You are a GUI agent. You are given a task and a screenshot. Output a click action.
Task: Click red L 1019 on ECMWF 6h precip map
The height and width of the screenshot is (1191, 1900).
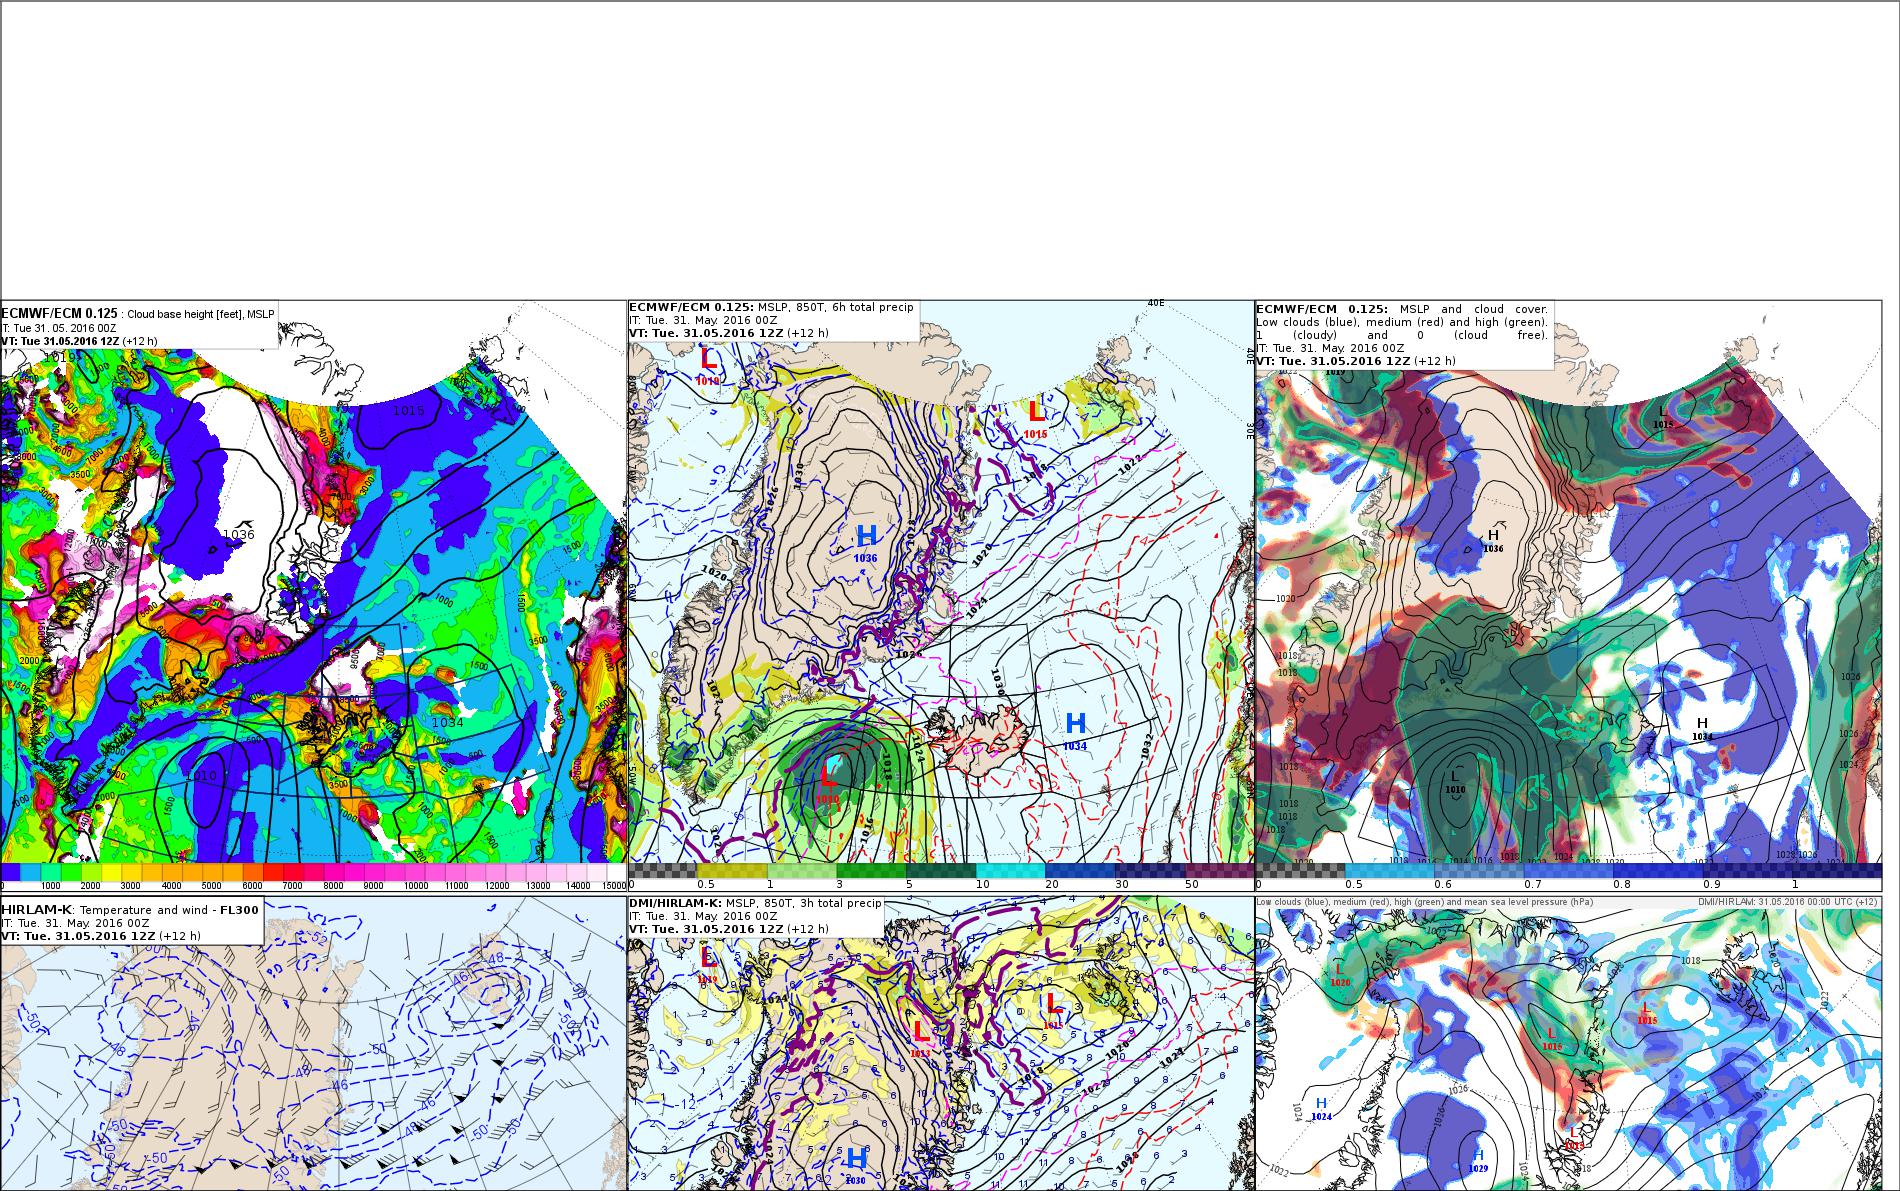pos(708,365)
